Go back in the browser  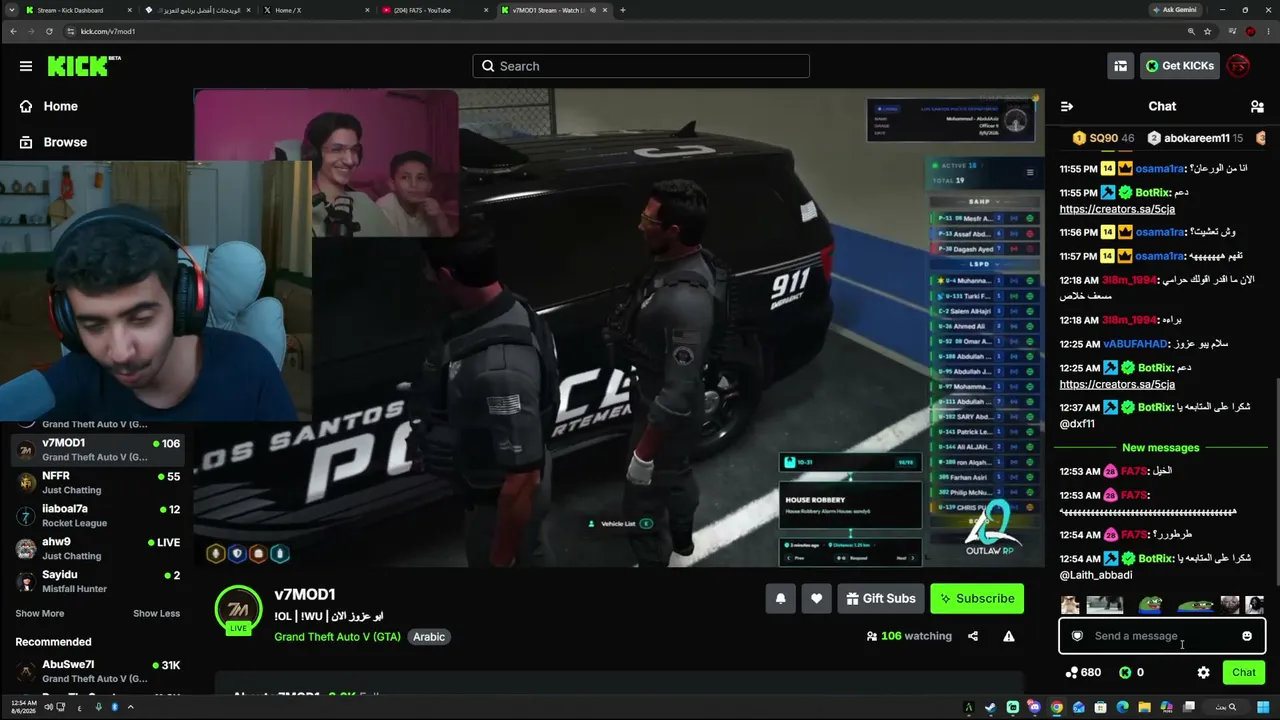click(x=13, y=31)
